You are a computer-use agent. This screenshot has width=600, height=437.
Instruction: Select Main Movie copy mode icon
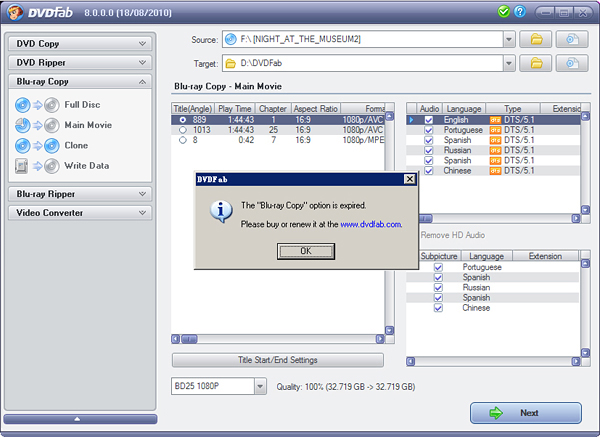tap(37, 125)
